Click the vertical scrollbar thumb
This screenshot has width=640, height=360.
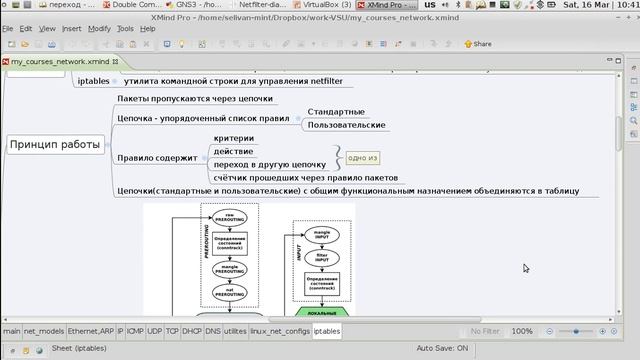(619, 133)
